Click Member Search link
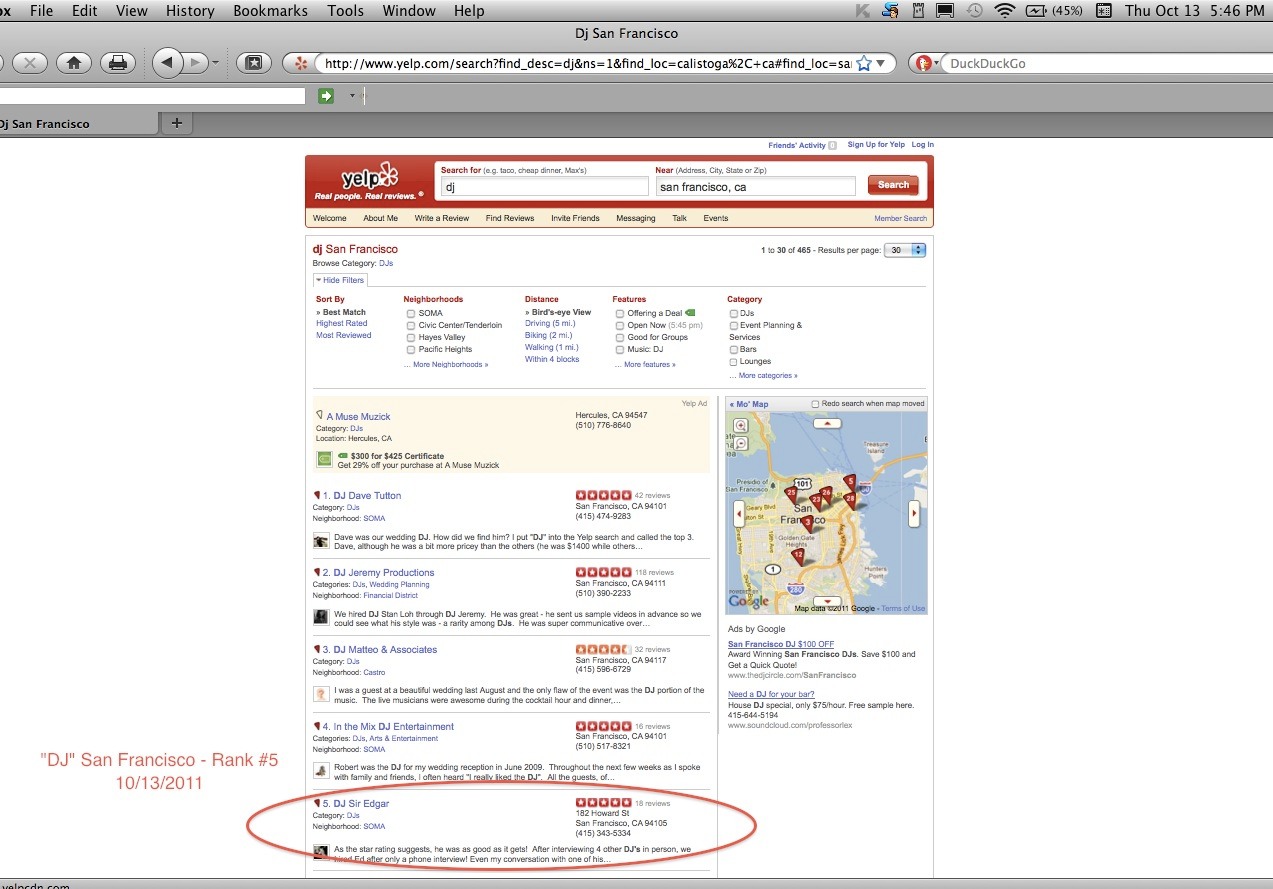This screenshot has width=1273, height=889. coord(901,218)
